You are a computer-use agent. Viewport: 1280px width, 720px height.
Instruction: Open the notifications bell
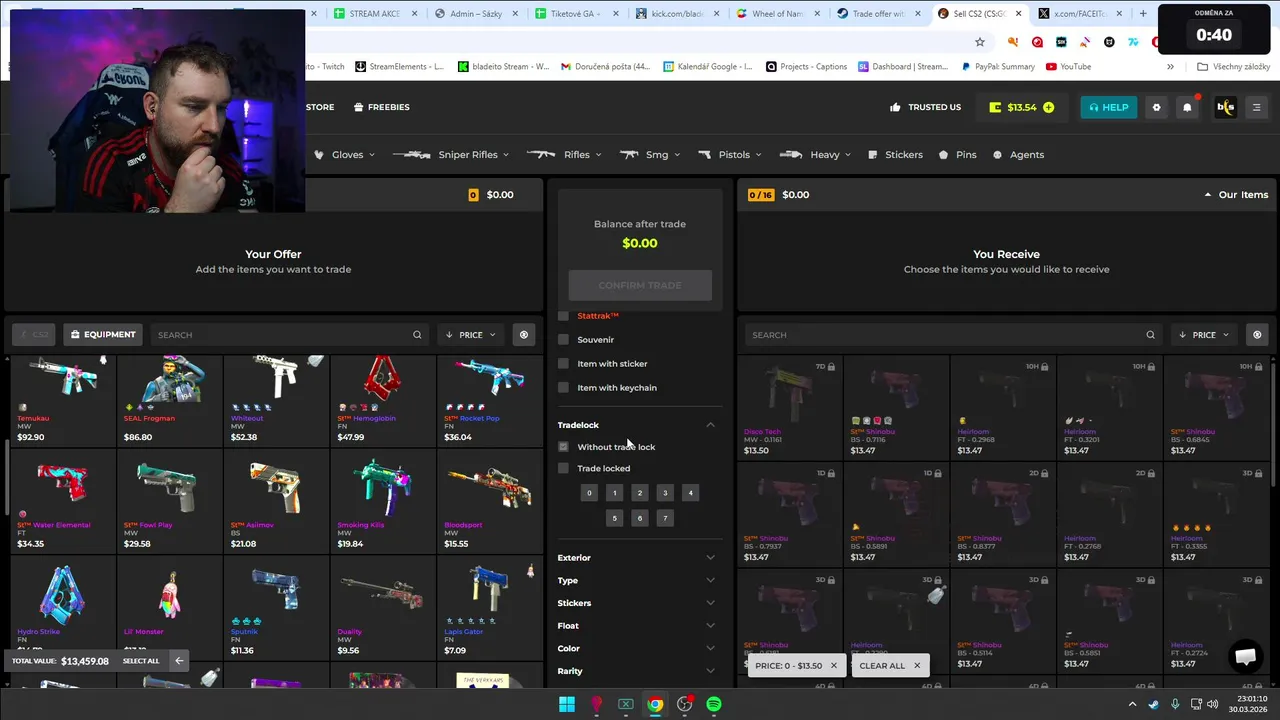(1188, 107)
